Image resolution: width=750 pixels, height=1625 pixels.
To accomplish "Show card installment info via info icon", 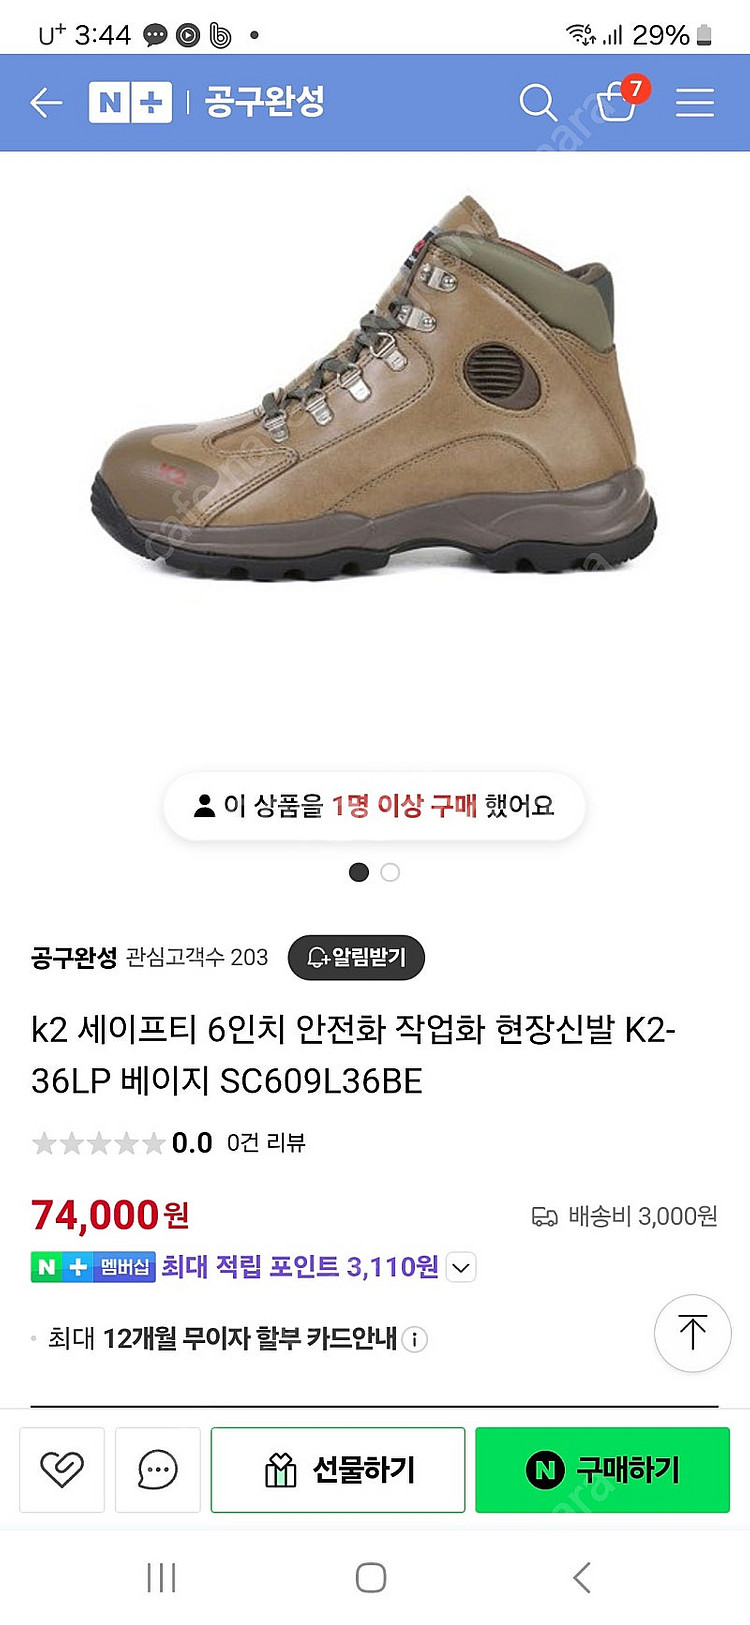I will click(415, 1339).
